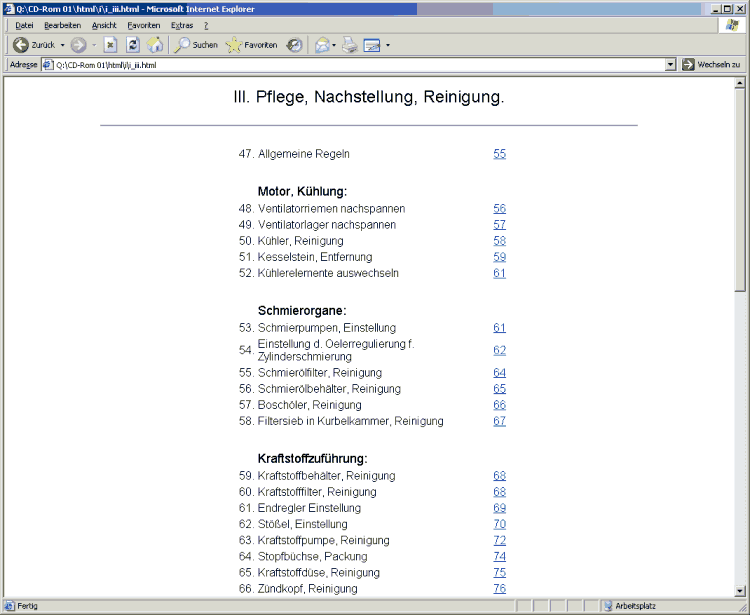Open page link 75 for Kraftstoffdüse, Reinigung

499,573
